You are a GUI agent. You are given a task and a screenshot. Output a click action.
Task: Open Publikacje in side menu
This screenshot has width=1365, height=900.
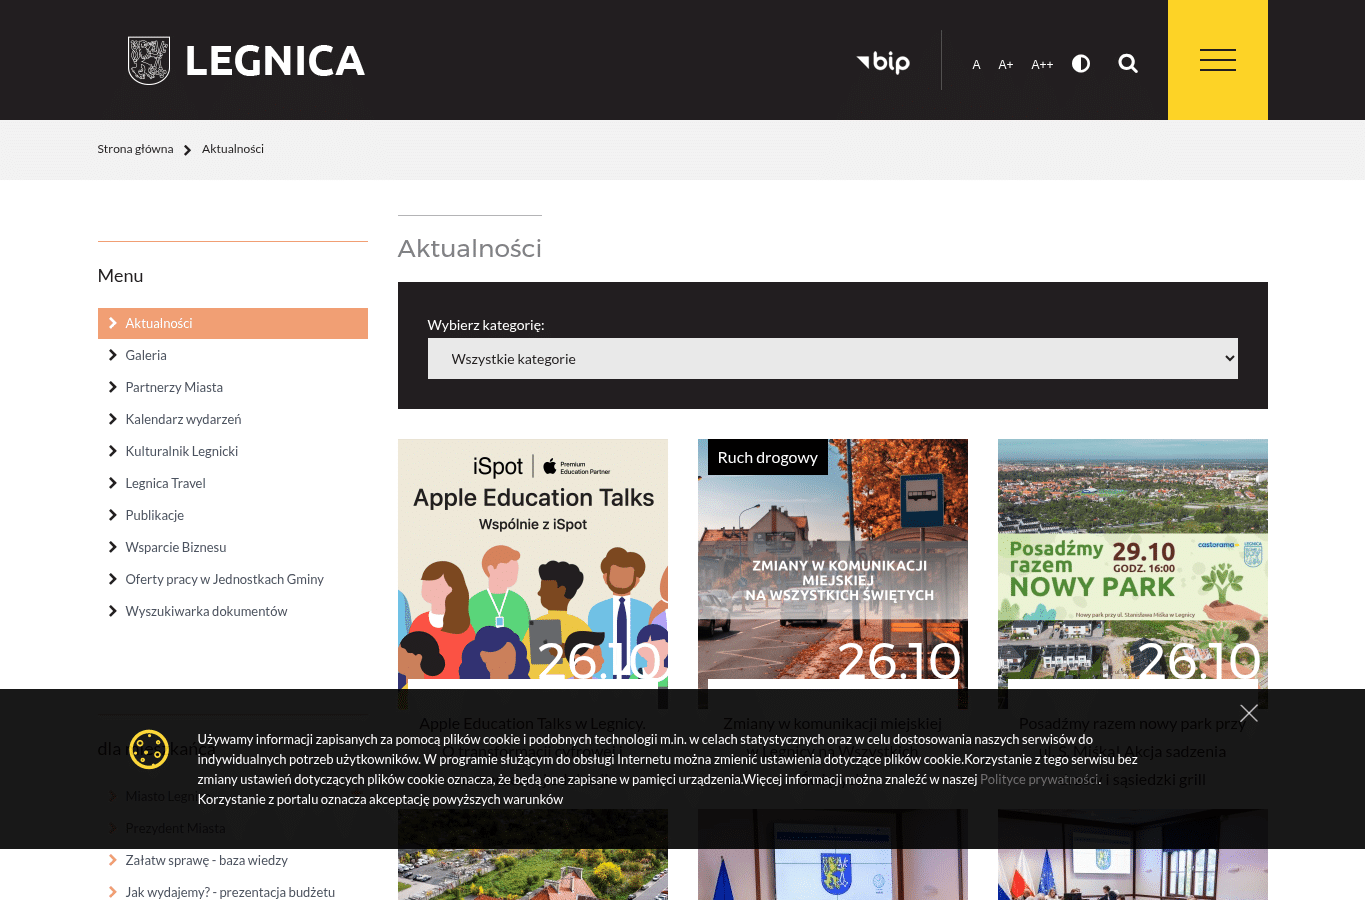click(155, 515)
